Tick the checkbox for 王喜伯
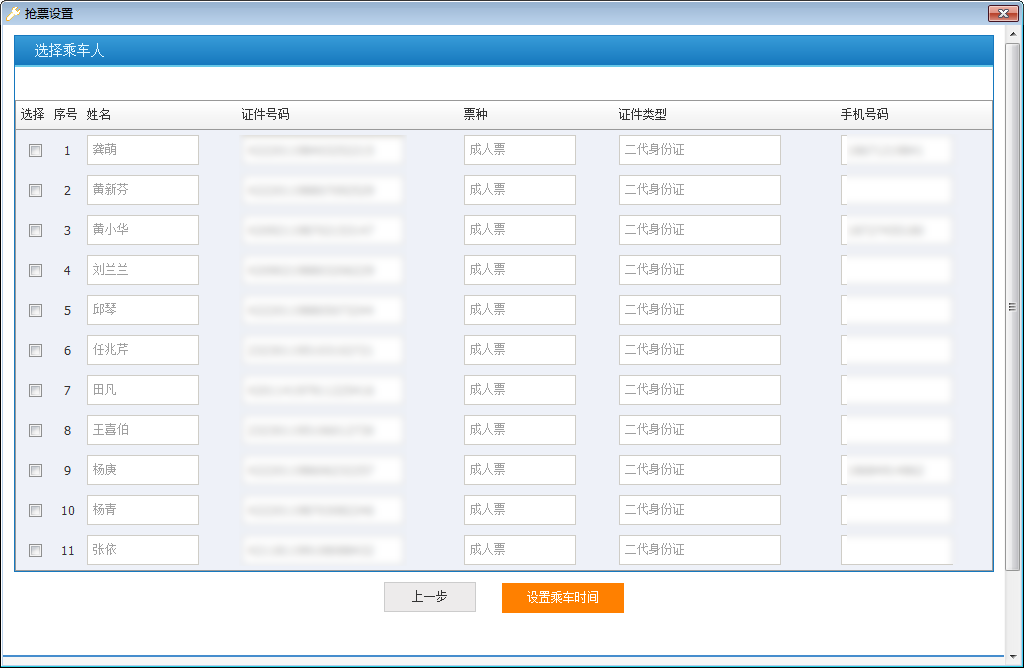This screenshot has height=668, width=1024. click(35, 430)
